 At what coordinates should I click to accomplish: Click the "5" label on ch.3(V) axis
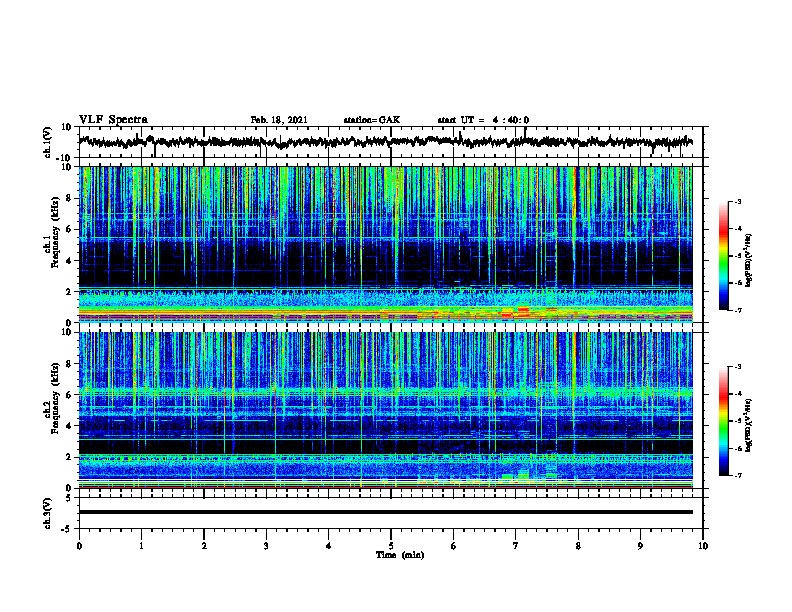(70, 497)
